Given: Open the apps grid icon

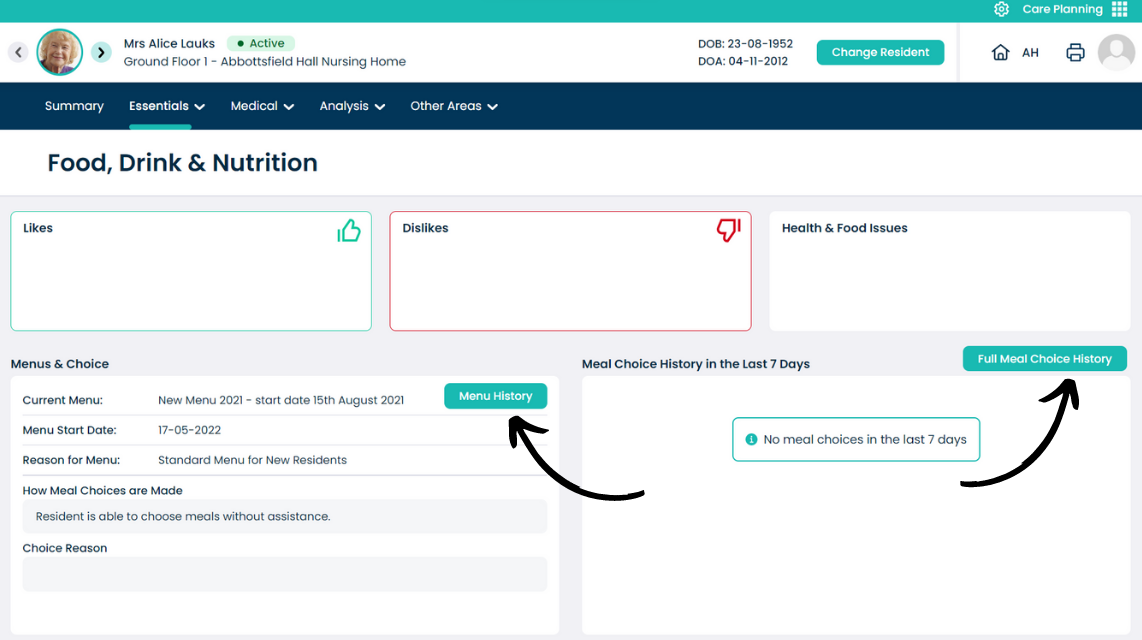Looking at the screenshot, I should tap(1119, 9).
